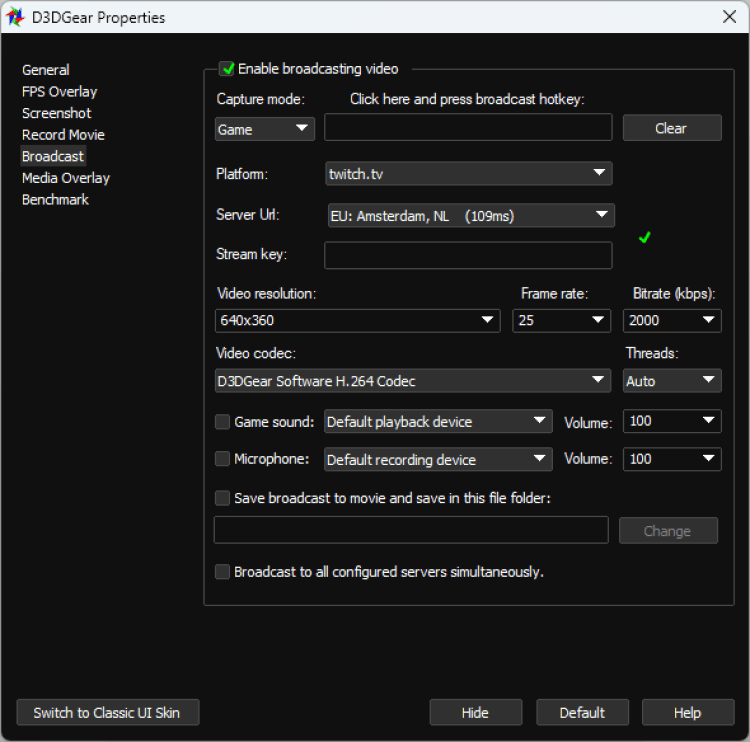Click the D3DGear app icon in title bar
The width and height of the screenshot is (750, 742).
click(x=15, y=18)
